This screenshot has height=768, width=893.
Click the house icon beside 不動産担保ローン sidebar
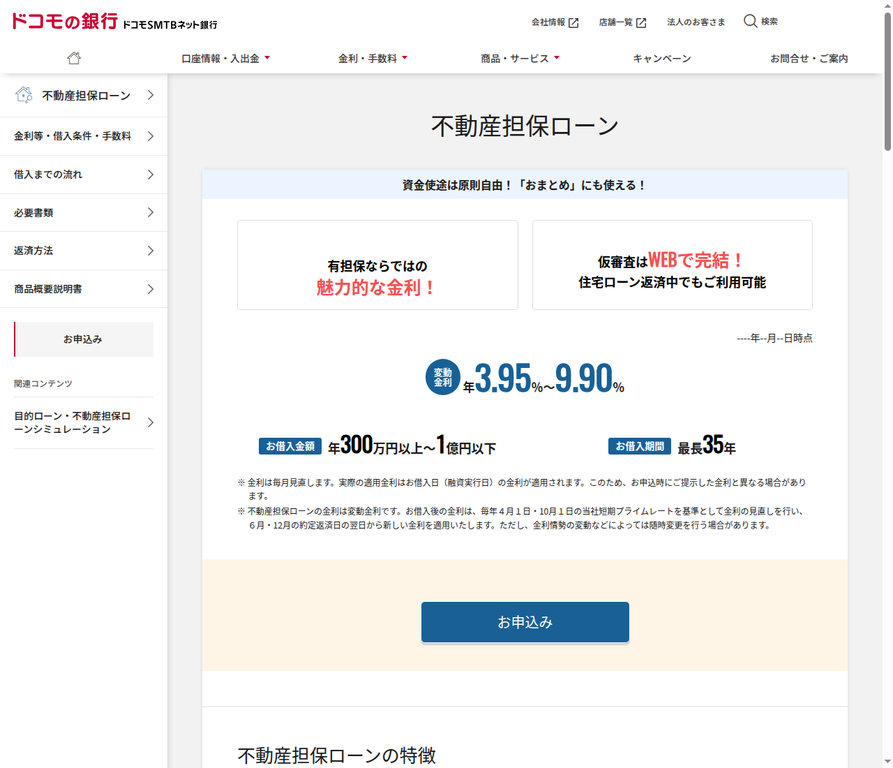(x=24, y=95)
